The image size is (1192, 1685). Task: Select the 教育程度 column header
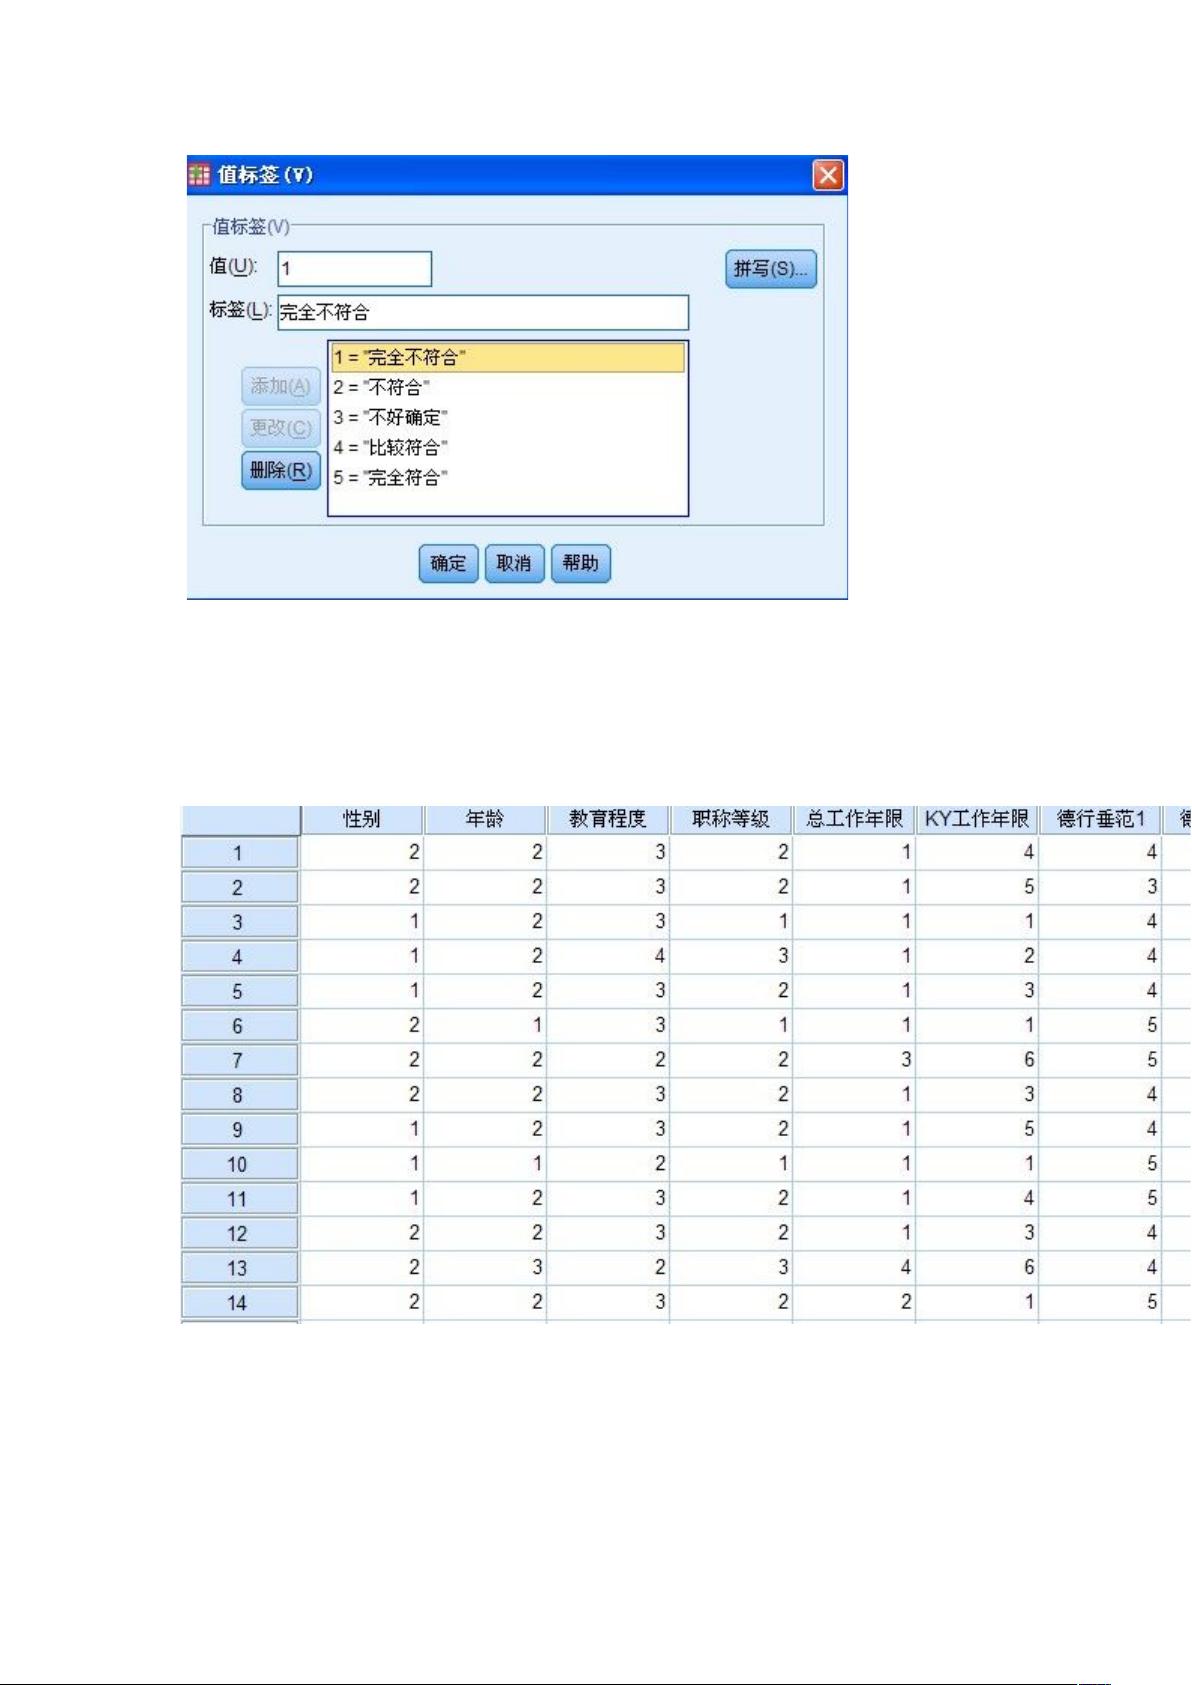point(607,819)
